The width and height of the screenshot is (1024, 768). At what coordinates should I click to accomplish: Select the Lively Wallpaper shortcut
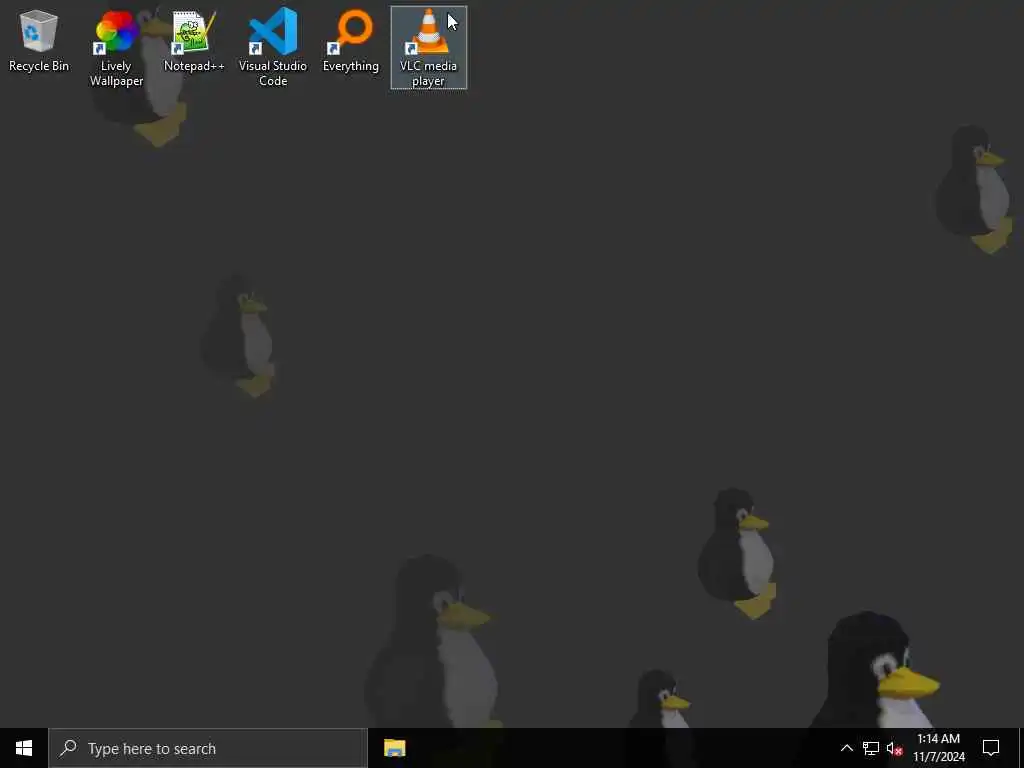tap(116, 48)
